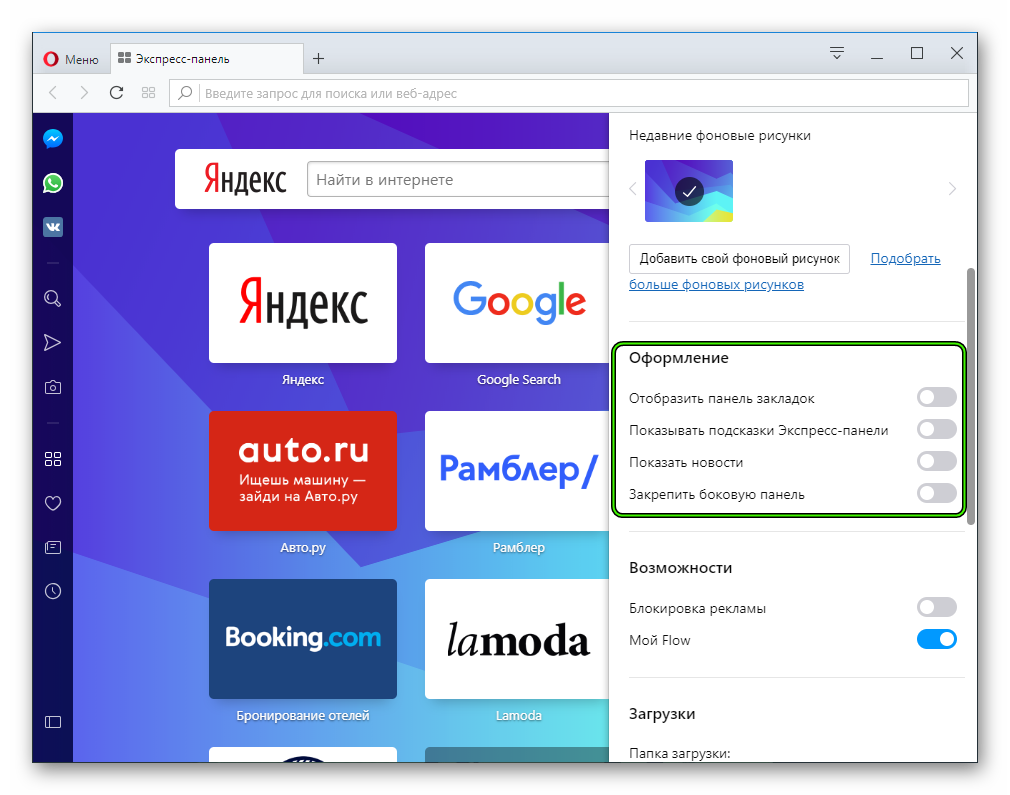Enable Отобразить панель закладок switch
The height and width of the screenshot is (795, 1010).
[x=937, y=397]
